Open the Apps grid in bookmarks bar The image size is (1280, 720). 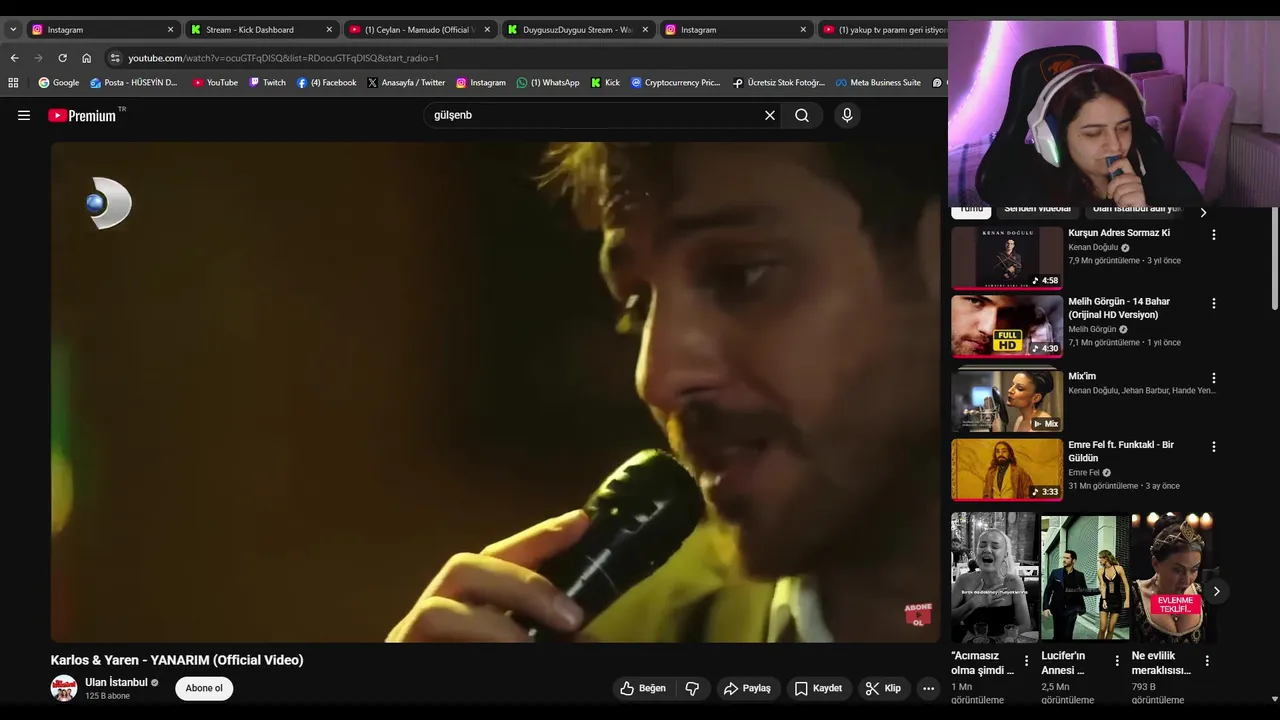(x=13, y=83)
